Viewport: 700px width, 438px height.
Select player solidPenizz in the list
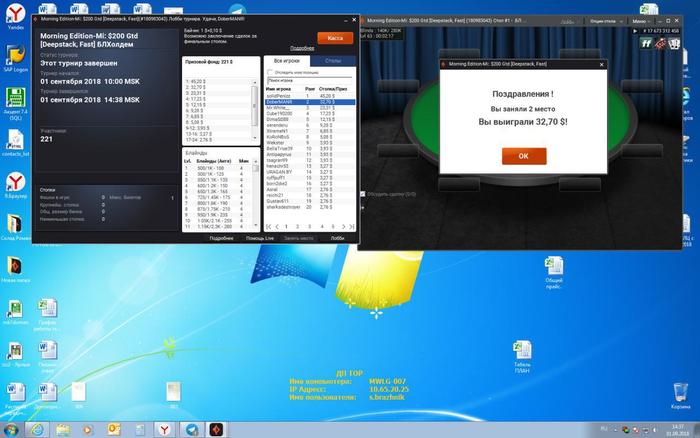coord(310,96)
